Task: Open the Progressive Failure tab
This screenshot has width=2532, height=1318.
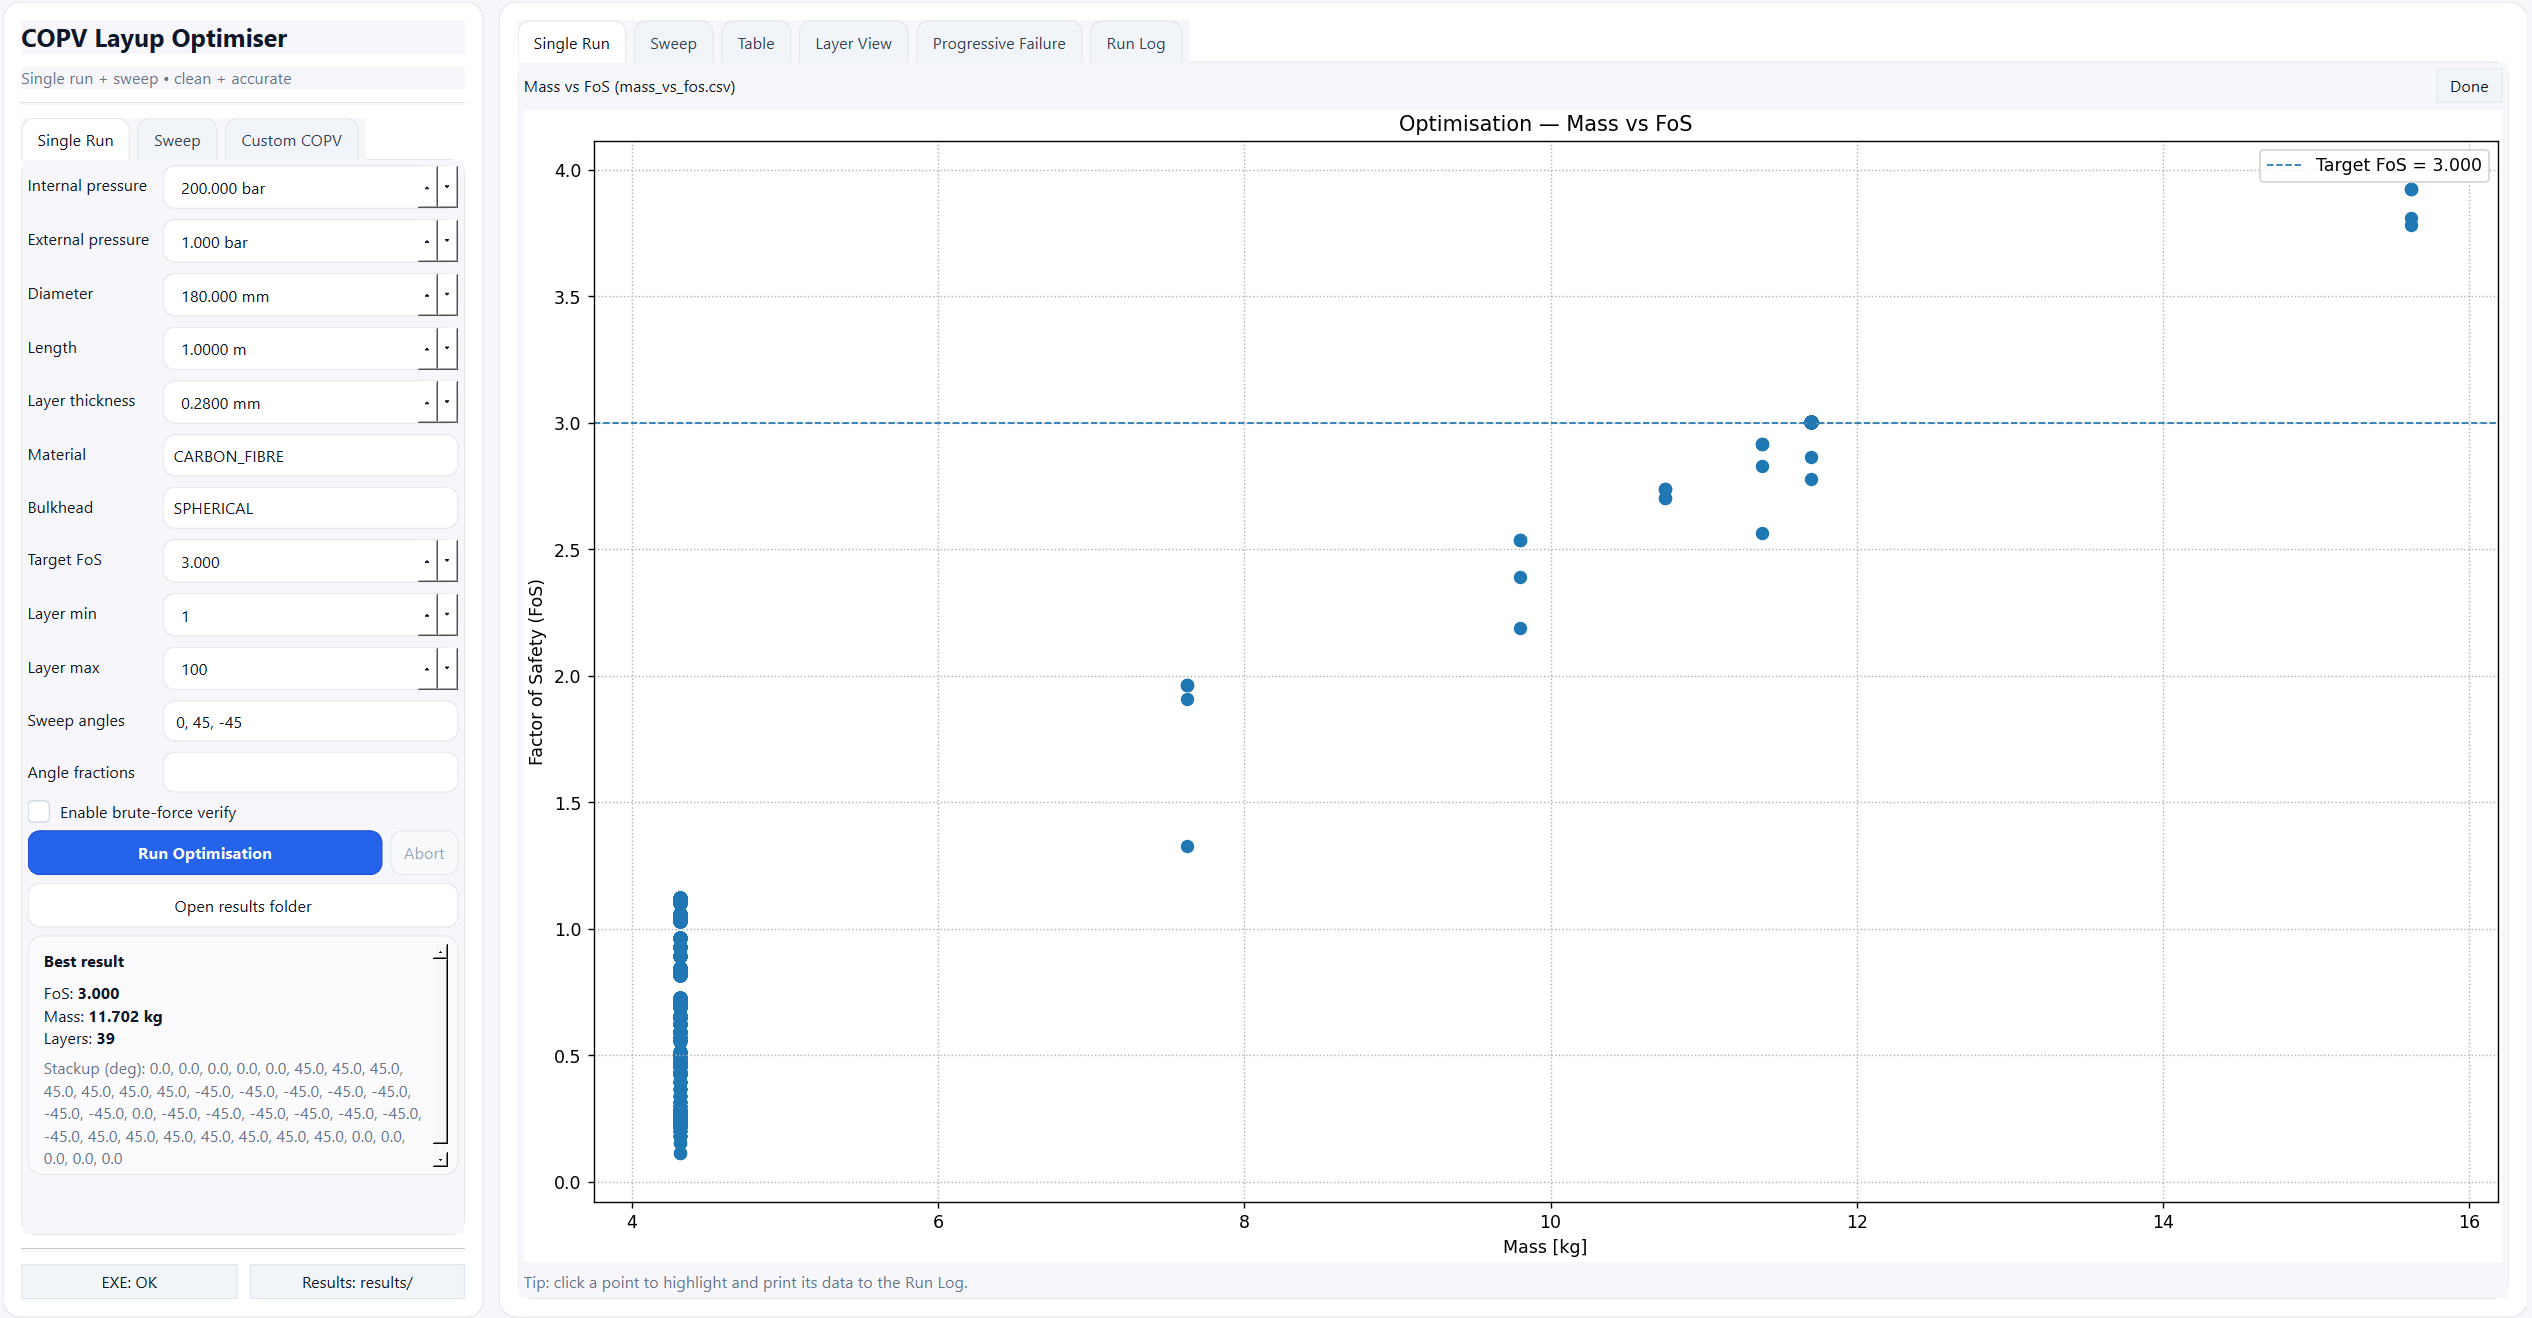Action: pos(998,44)
